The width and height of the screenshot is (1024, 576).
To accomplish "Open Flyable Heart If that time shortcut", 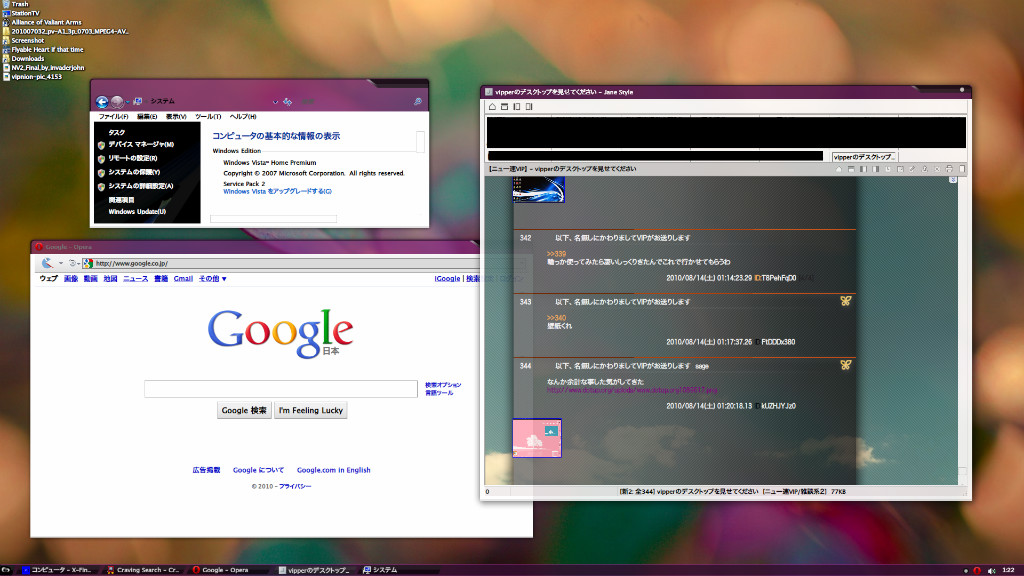I will tap(43, 50).
